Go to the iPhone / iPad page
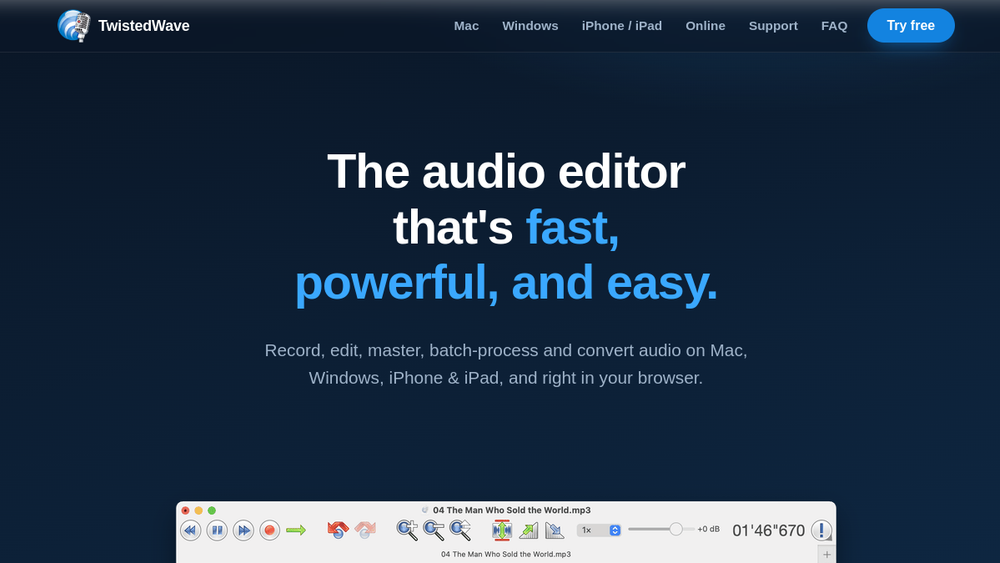Screen dimensions: 1000x563 [622, 26]
